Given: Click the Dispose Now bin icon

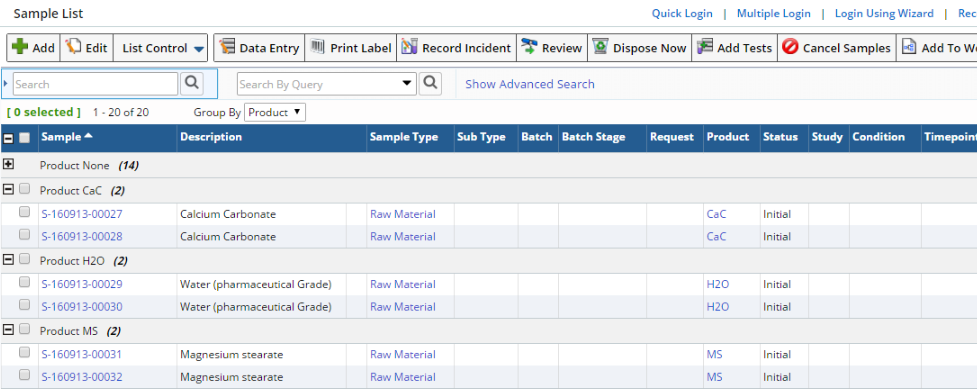Looking at the screenshot, I should [601, 47].
